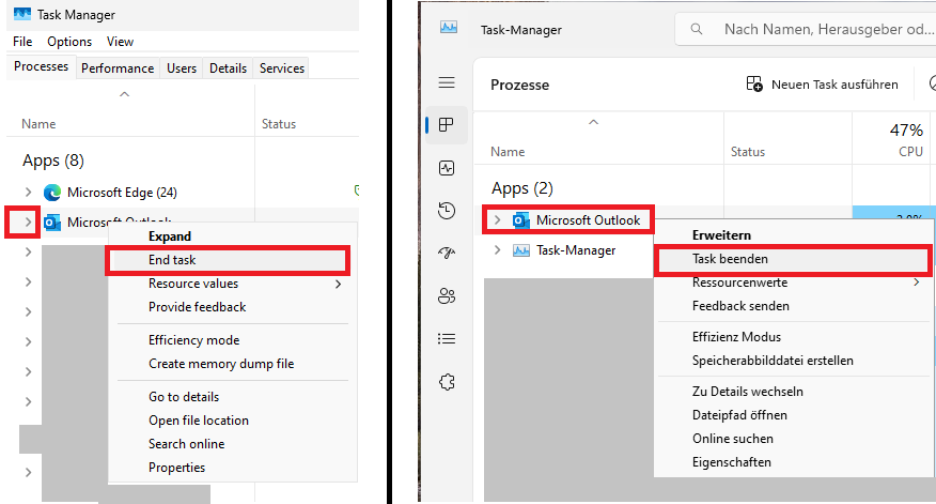The height and width of the screenshot is (504, 936).
Task: Click the Outlook icon in German Task-Manager
Action: (521, 220)
